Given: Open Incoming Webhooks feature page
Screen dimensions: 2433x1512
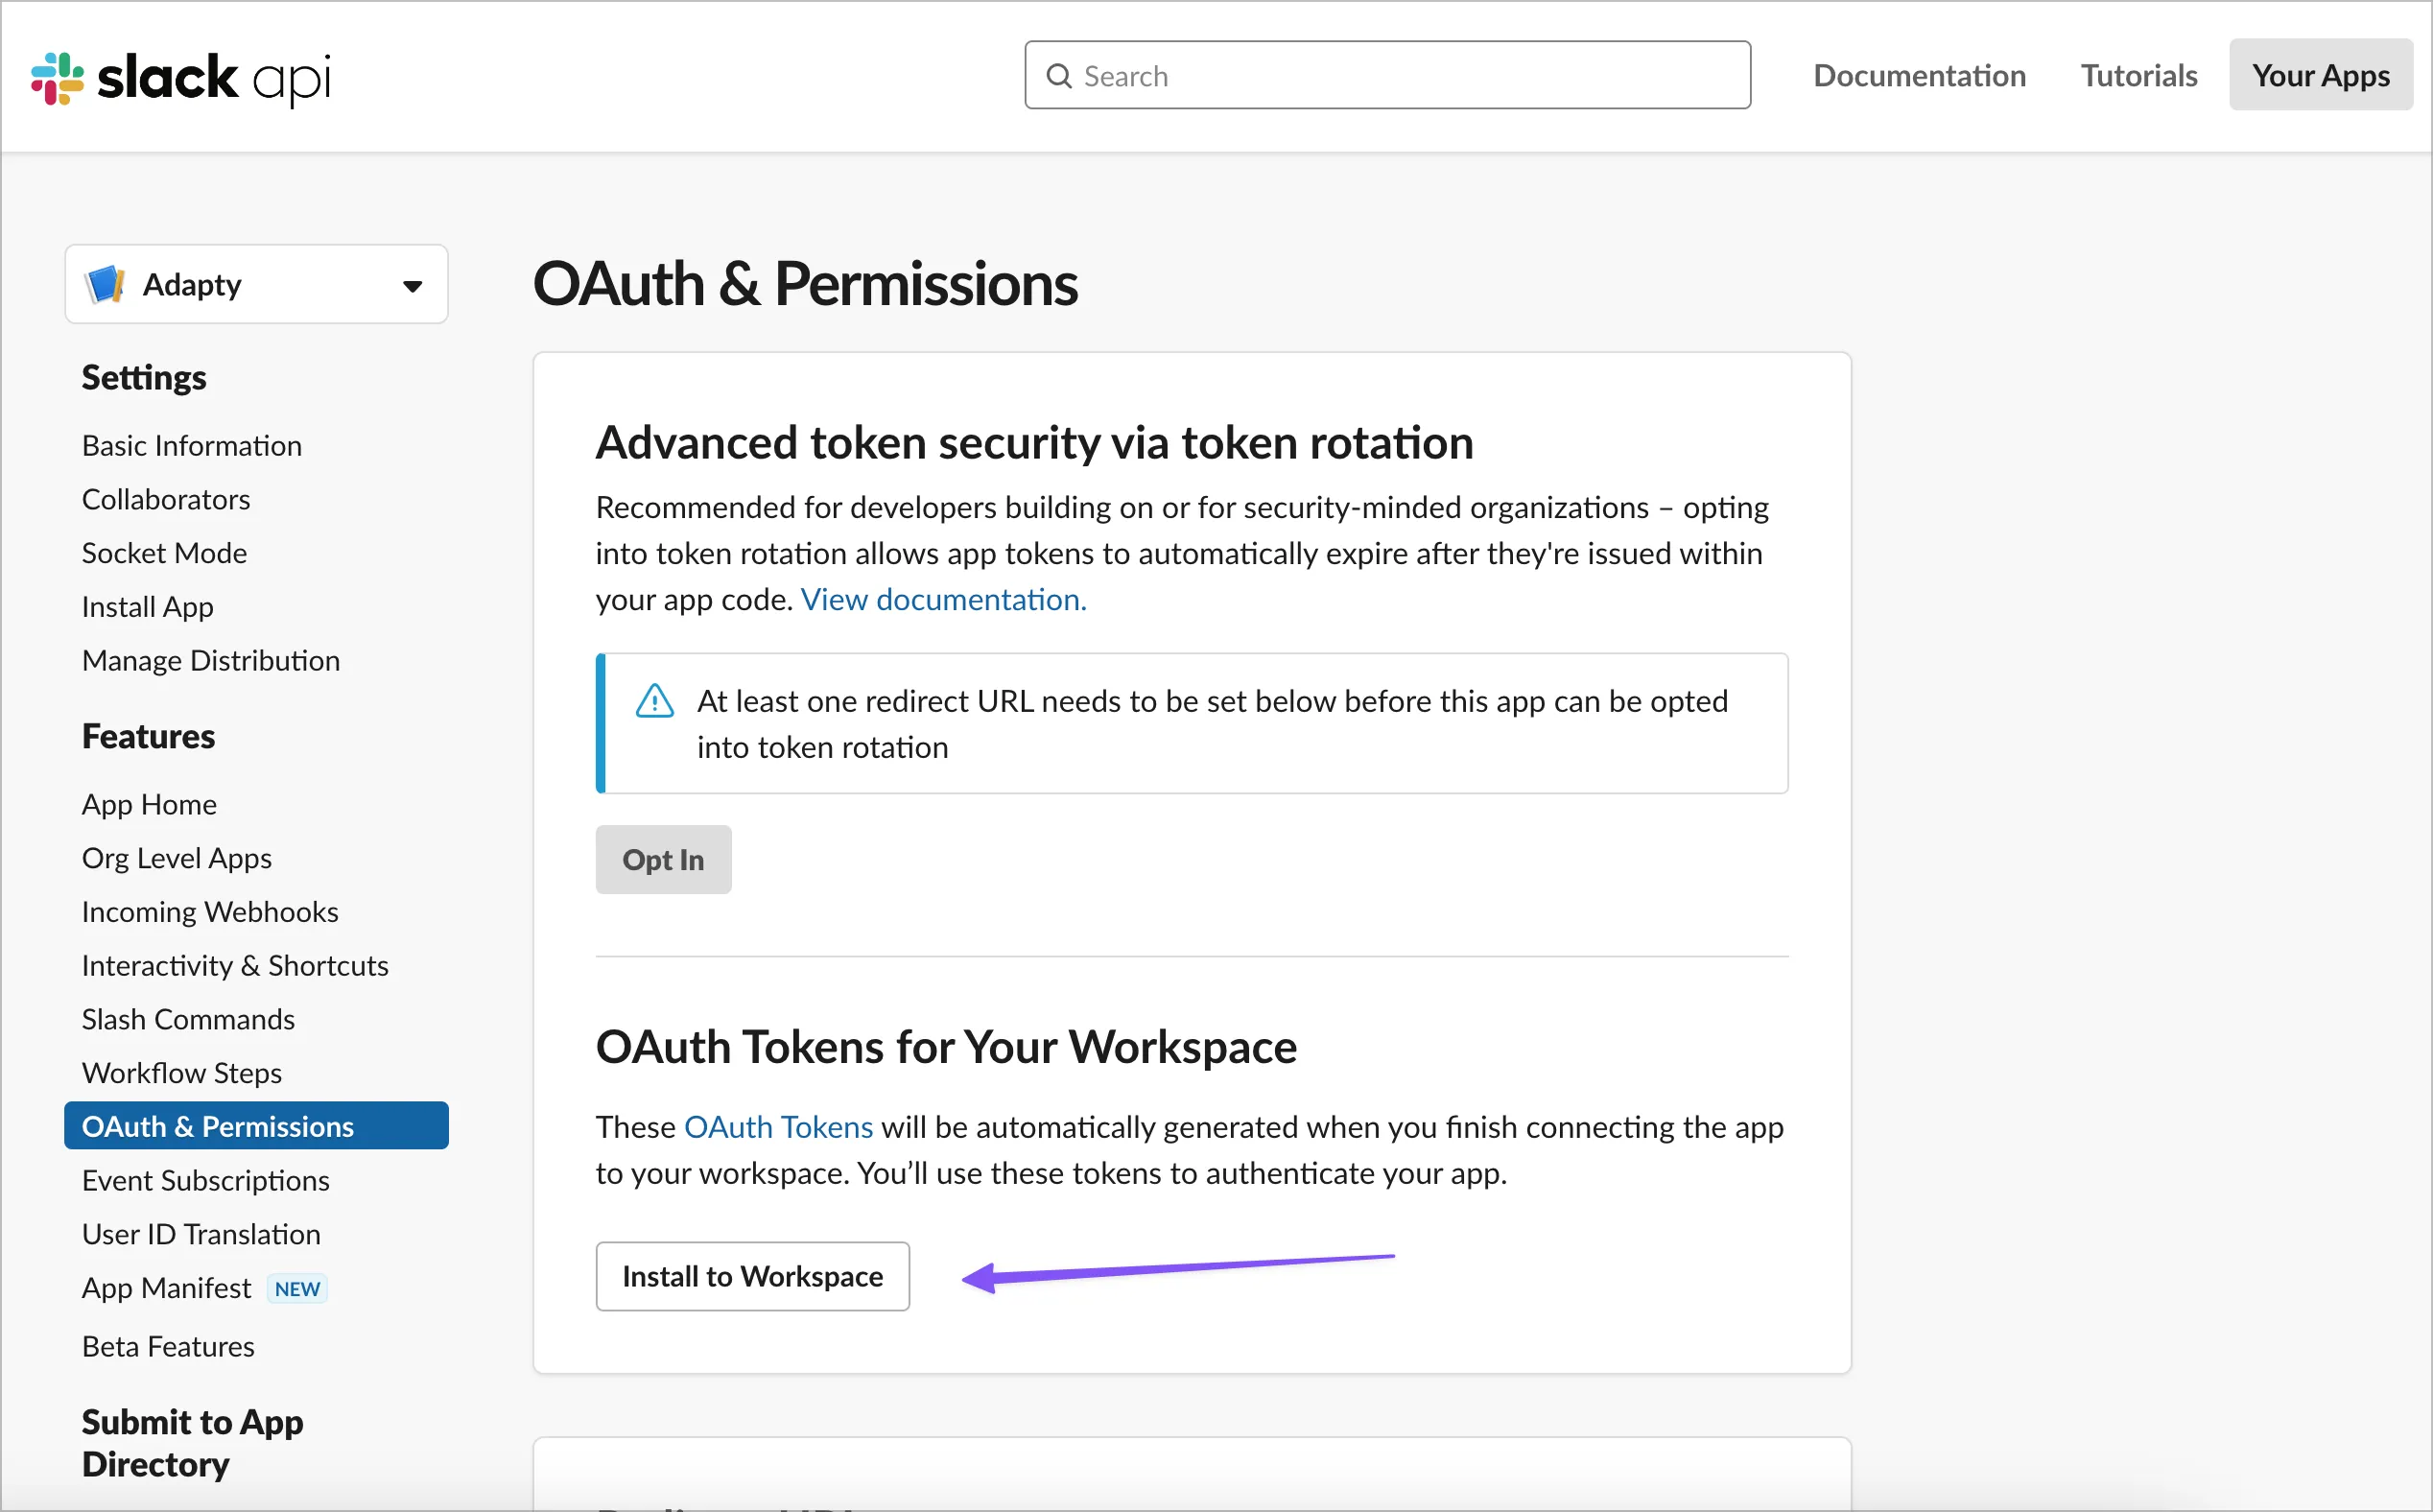Looking at the screenshot, I should click(210, 912).
